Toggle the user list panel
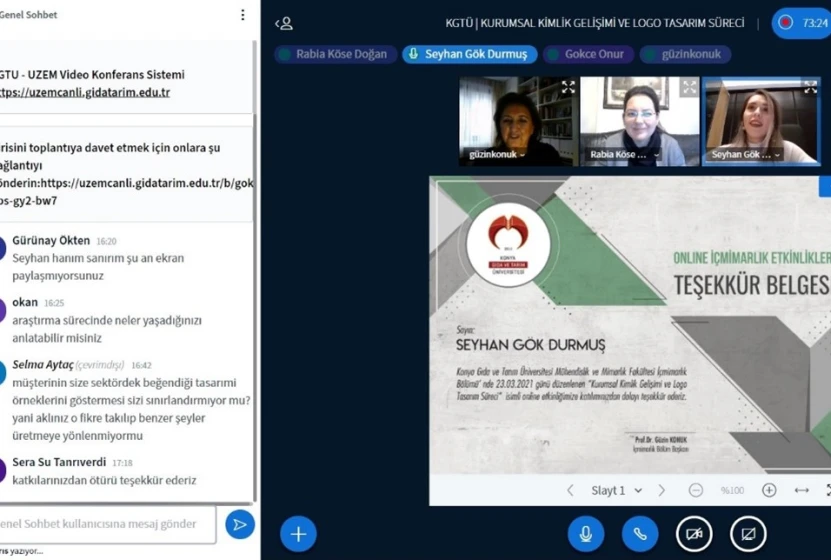Screen dimensions: 831x560 284,23
